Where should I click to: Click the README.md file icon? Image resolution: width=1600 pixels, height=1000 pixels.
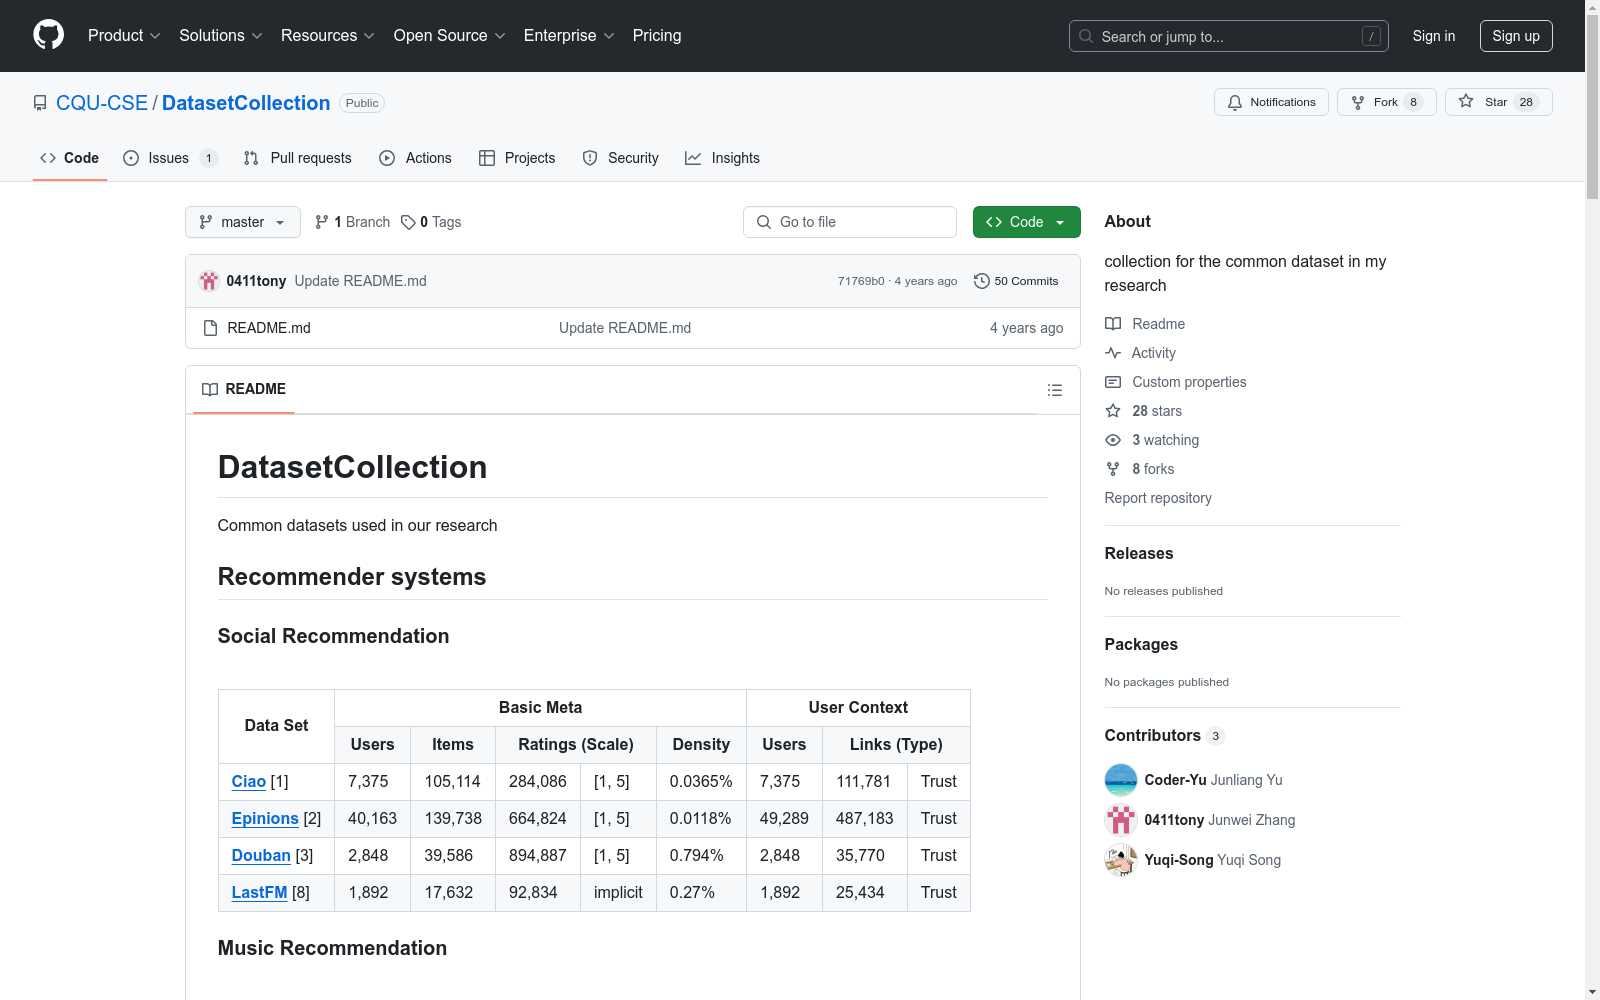pyautogui.click(x=210, y=328)
